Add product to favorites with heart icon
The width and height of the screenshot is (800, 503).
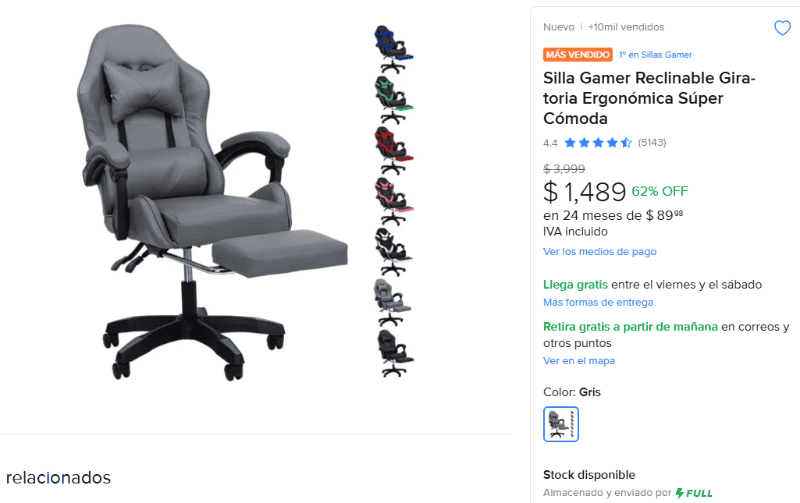pyautogui.click(x=782, y=28)
